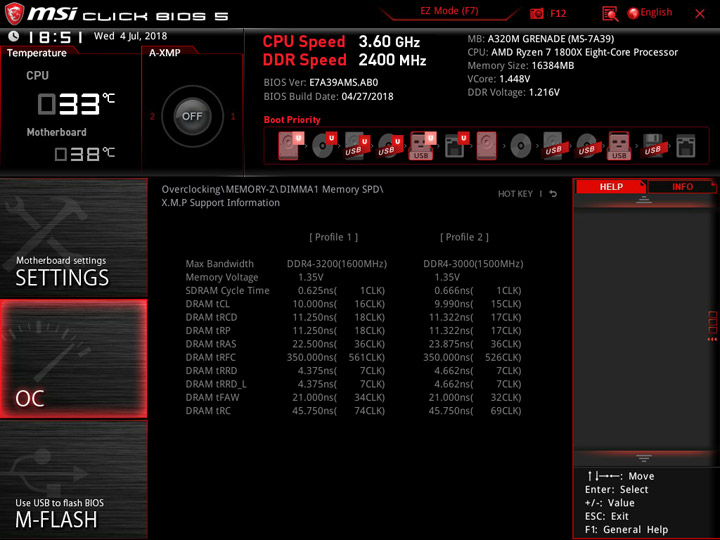
Task: Choose A-XMP profile 2
Action: pyautogui.click(x=152, y=117)
